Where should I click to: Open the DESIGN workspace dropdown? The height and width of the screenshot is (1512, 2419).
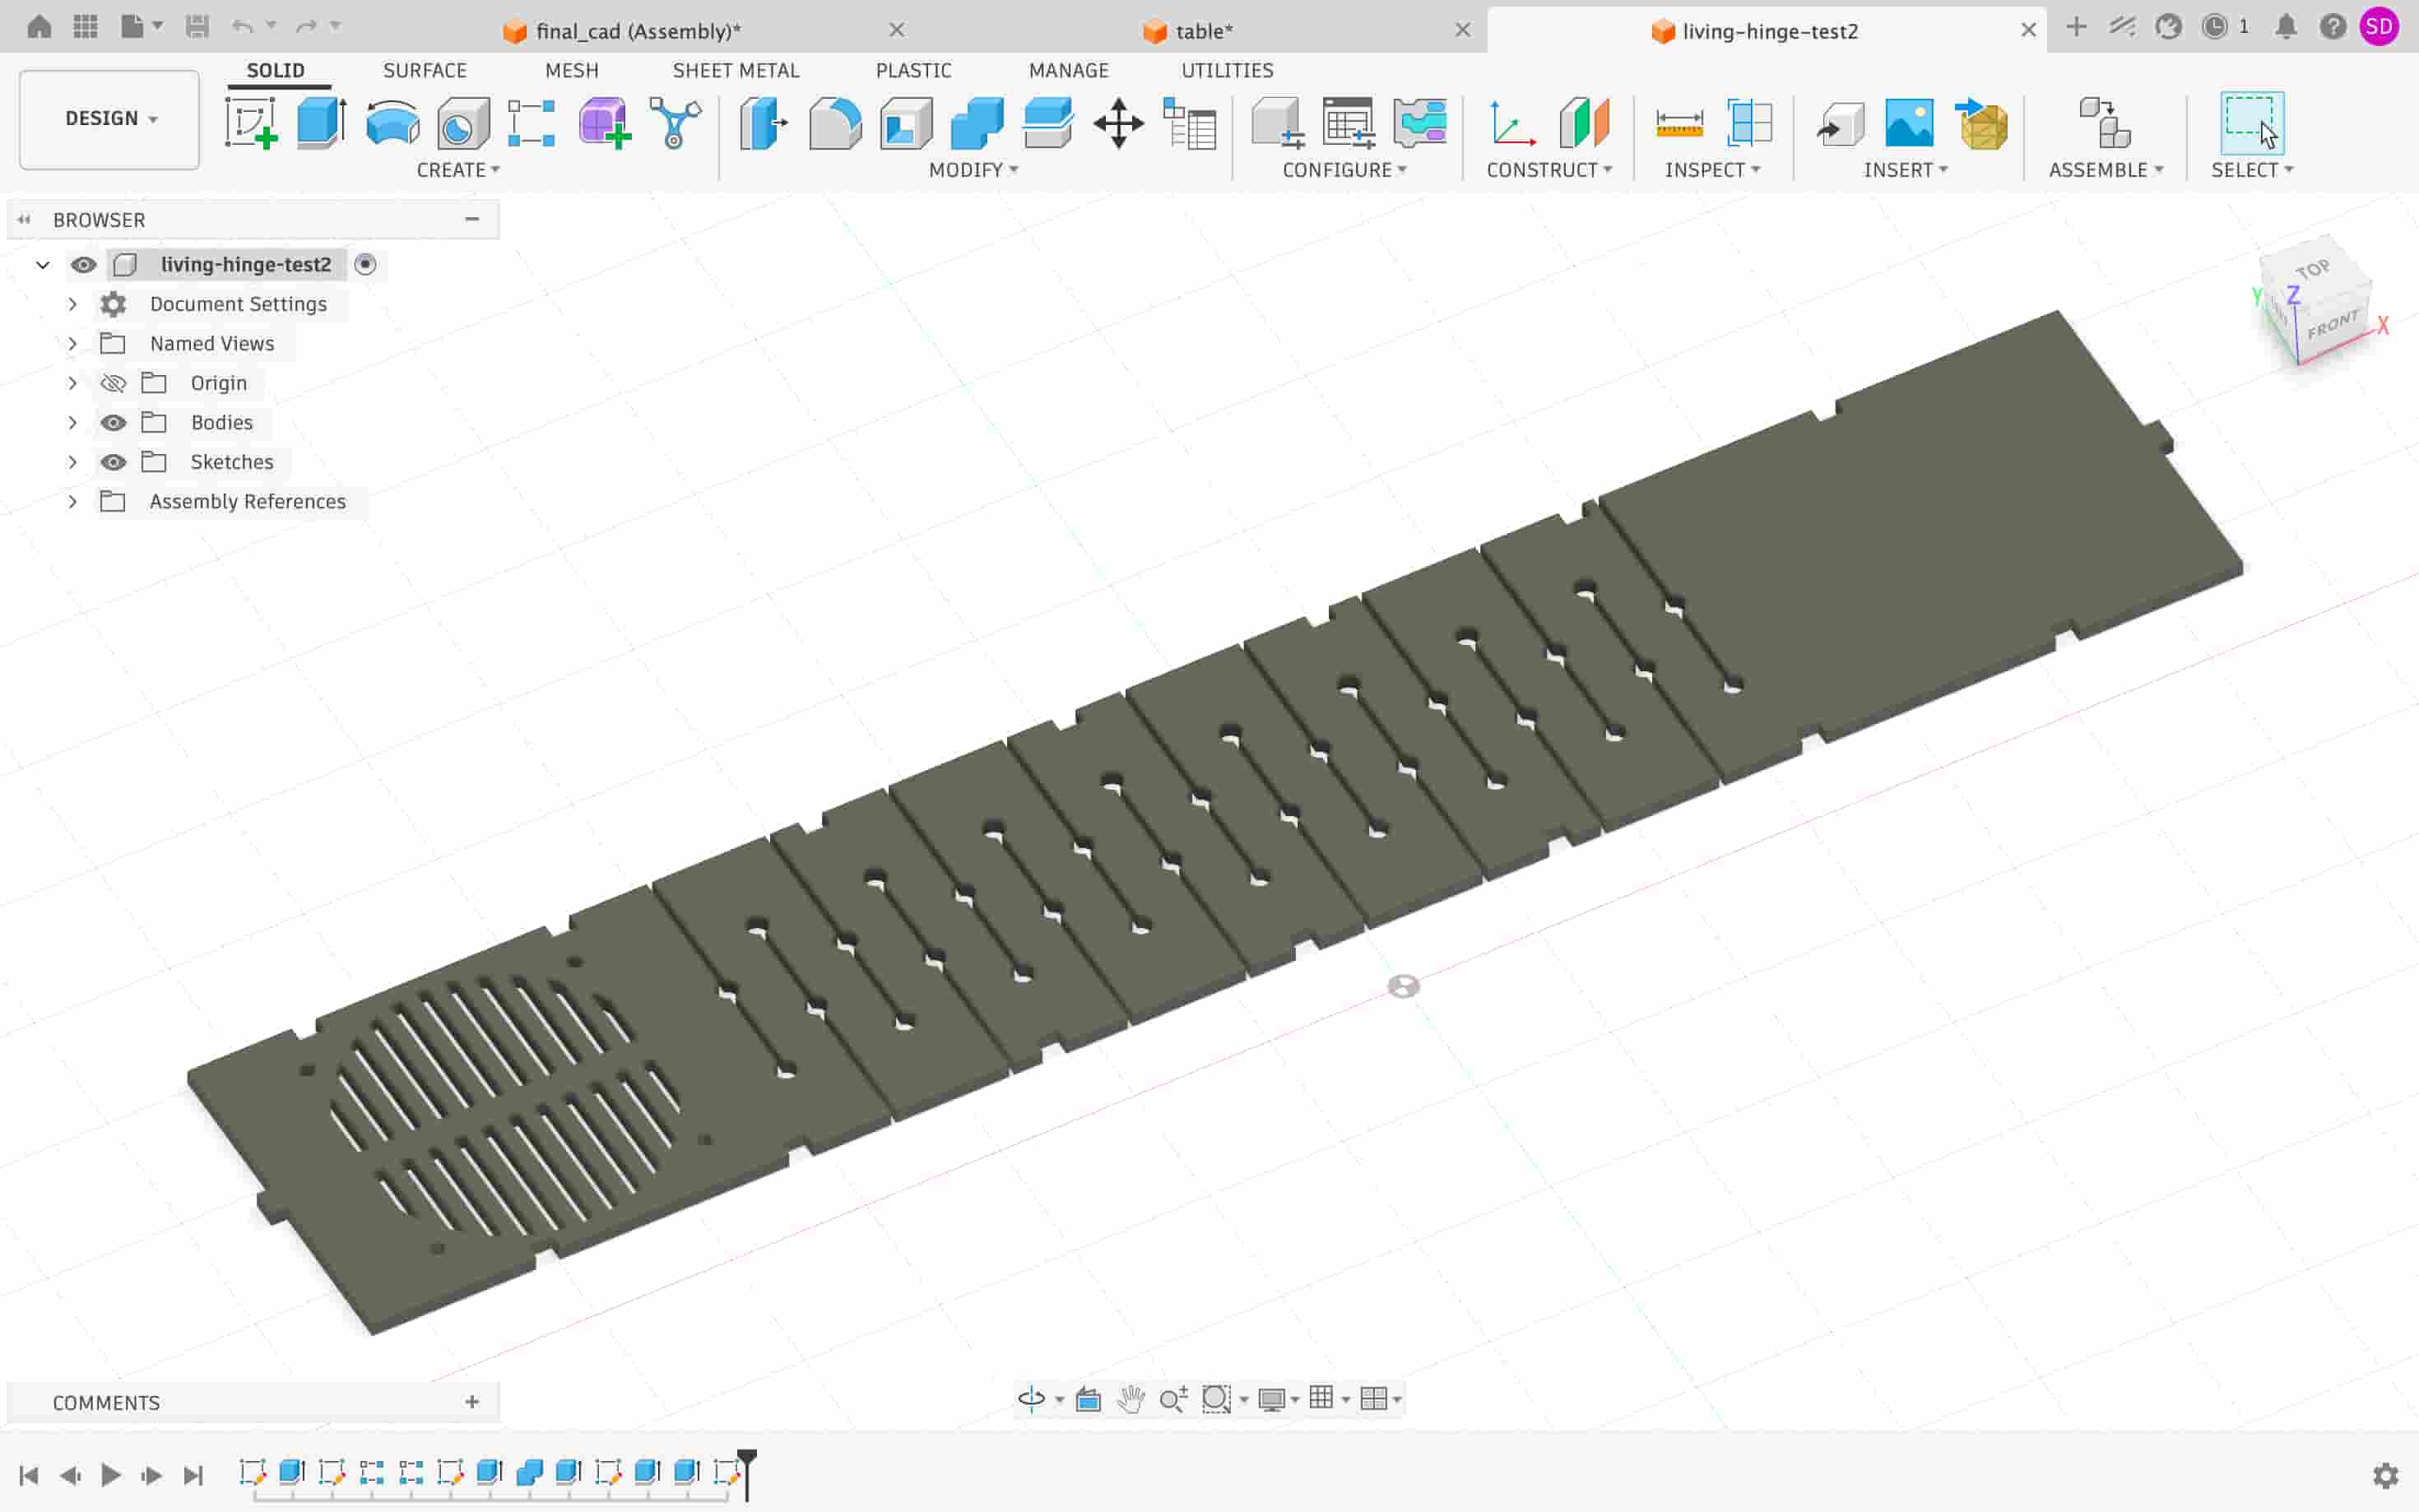pyautogui.click(x=110, y=119)
